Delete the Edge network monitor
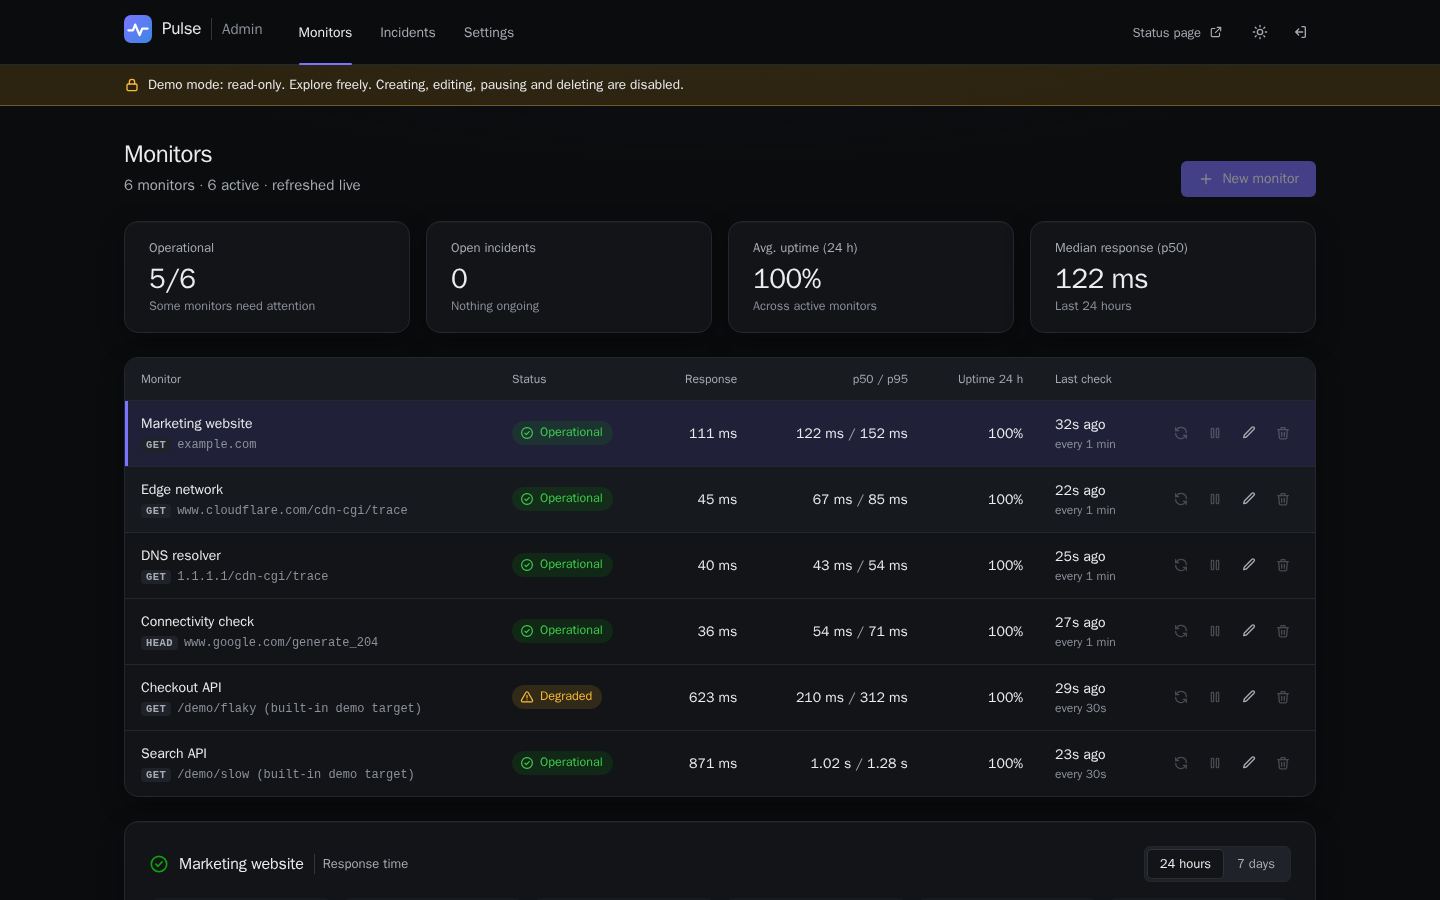 [1283, 499]
